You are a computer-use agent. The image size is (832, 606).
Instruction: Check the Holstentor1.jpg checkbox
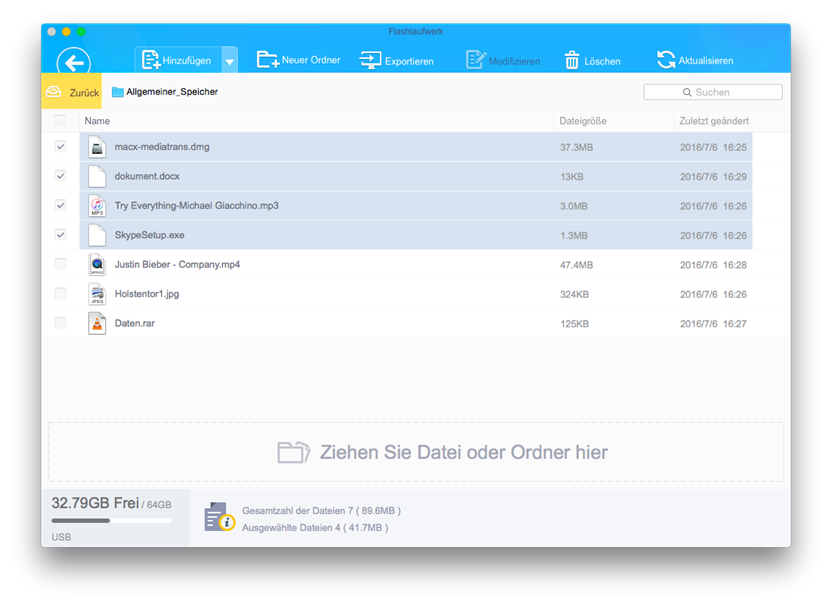coord(60,293)
